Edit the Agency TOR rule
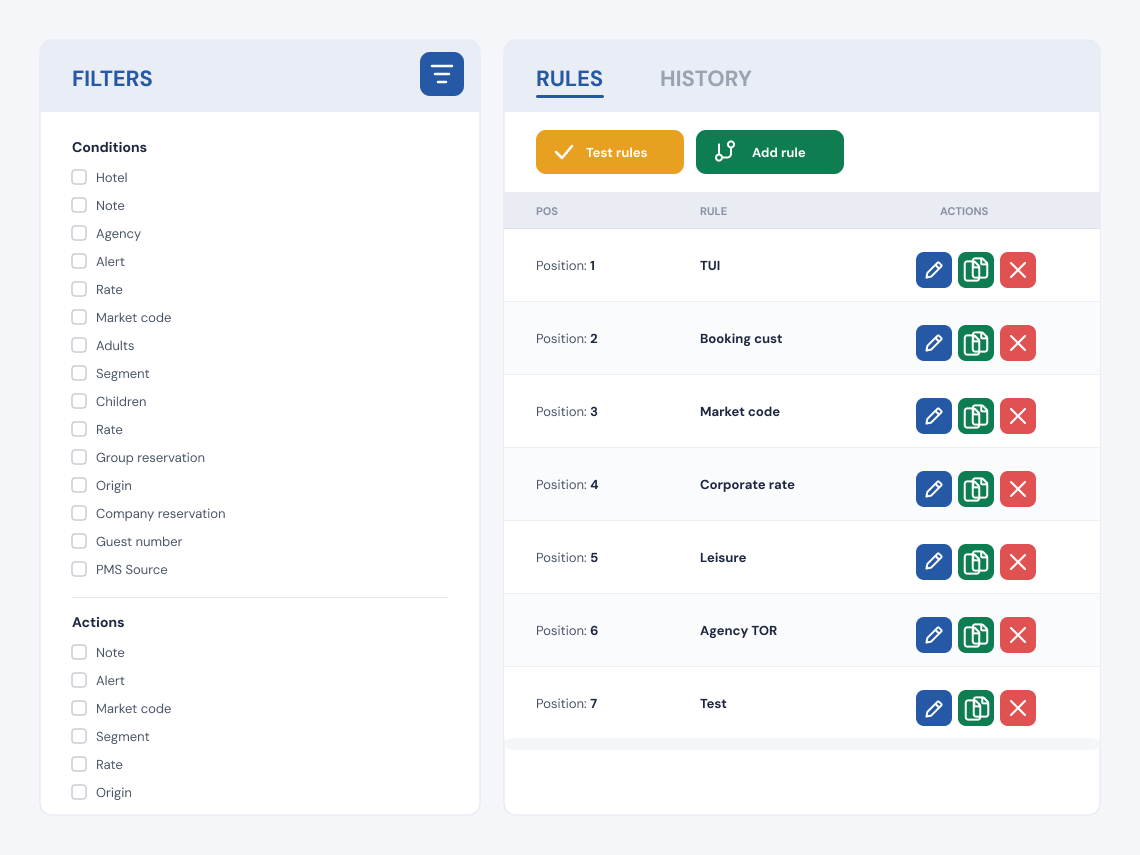This screenshot has height=855, width=1140. point(934,635)
